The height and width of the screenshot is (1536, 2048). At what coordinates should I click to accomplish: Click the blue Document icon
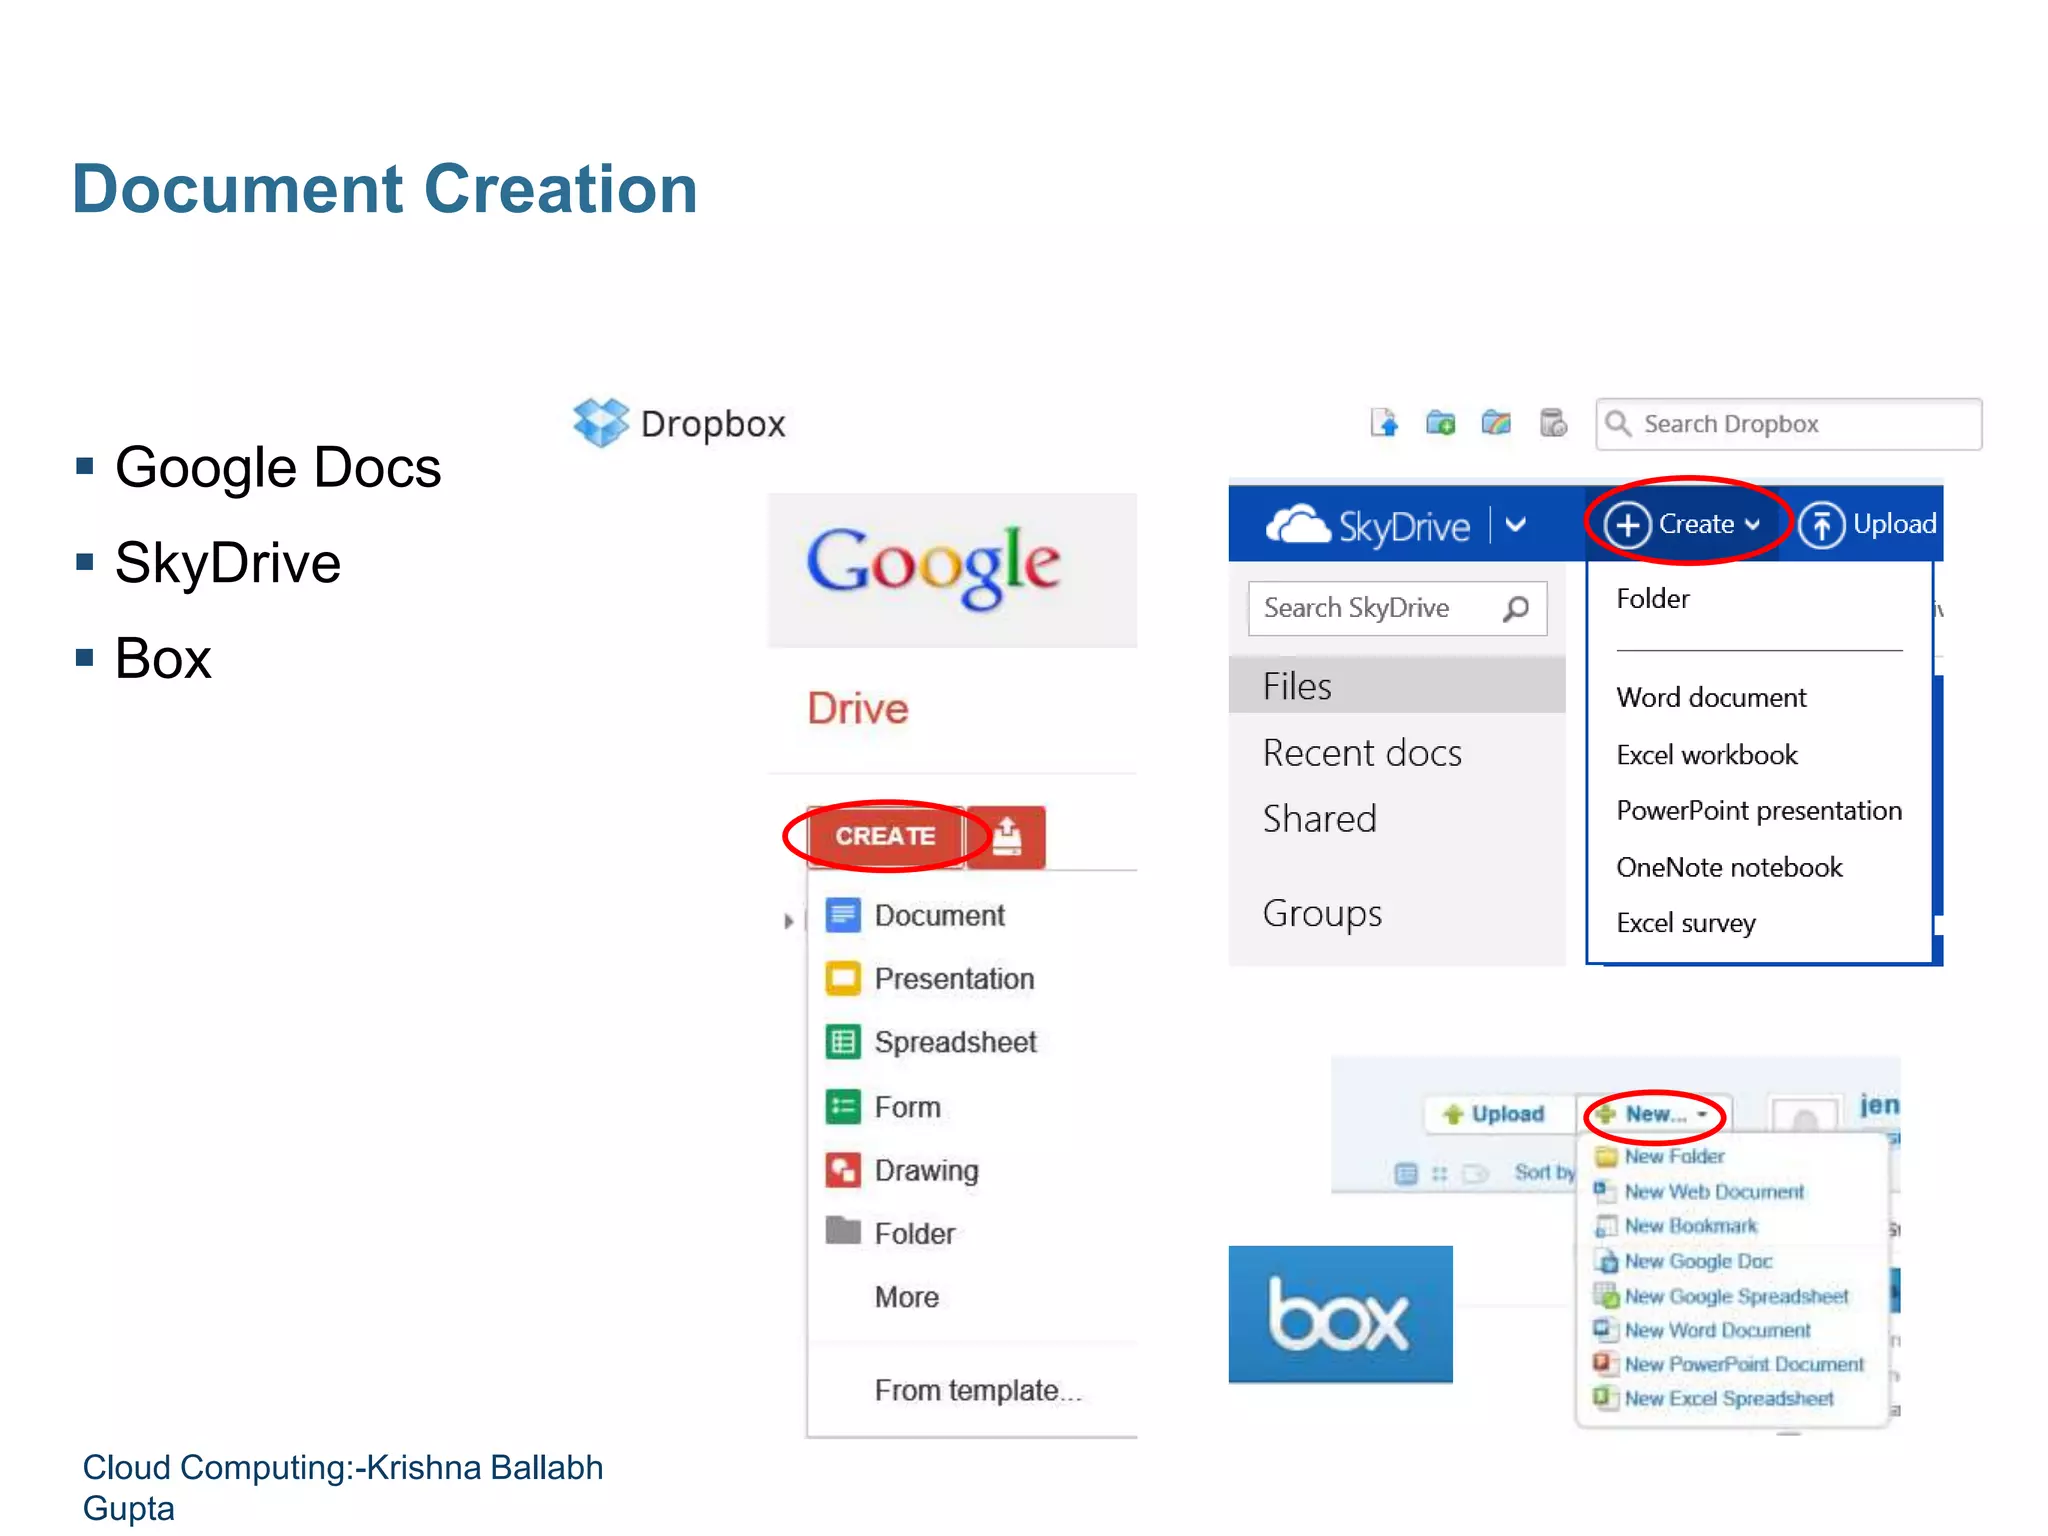tap(843, 915)
